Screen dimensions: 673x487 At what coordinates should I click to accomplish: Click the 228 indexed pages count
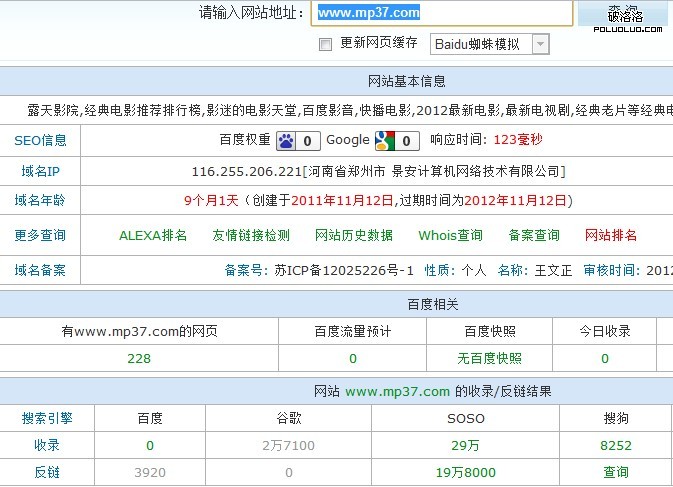139,359
